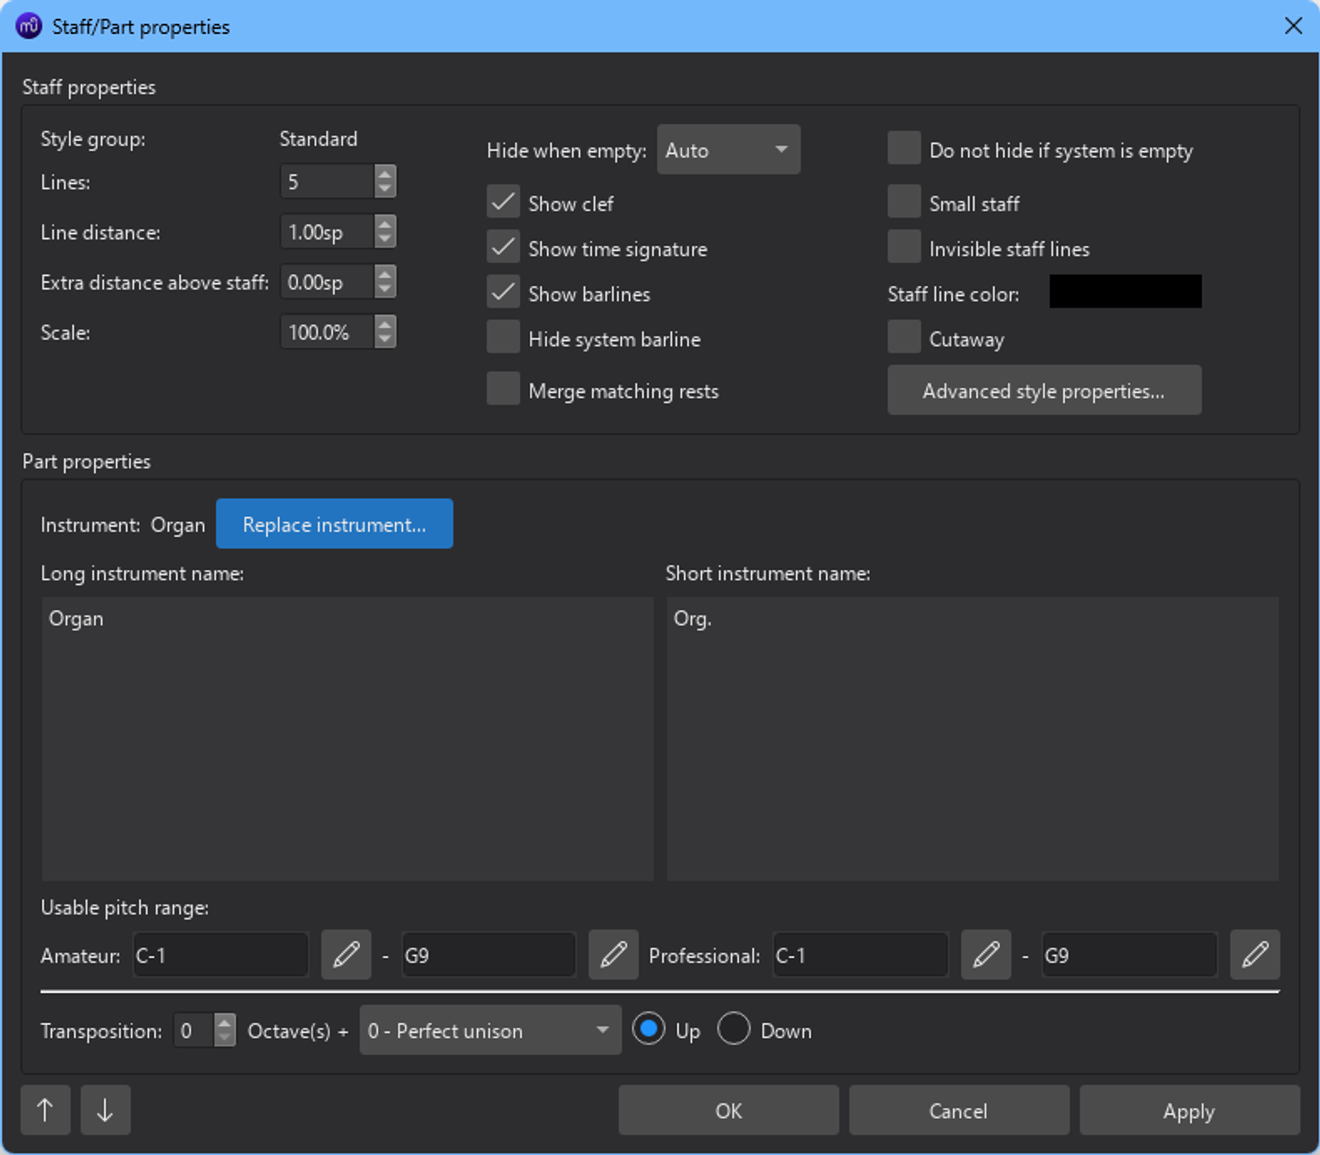Click the Line distance 1.00sp field
This screenshot has width=1320, height=1155.
coord(327,232)
